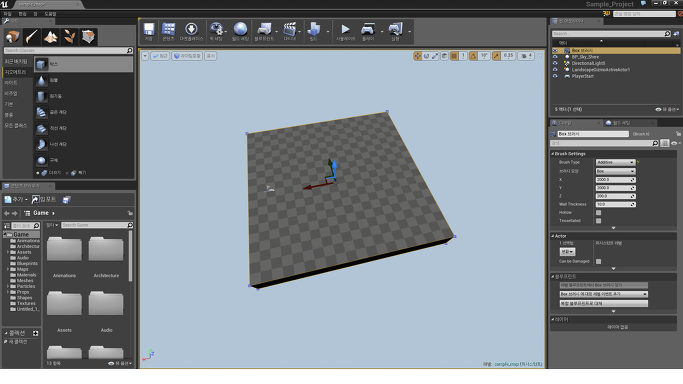
Task: Open the Brush Type Additive dropdown
Action: (615, 162)
